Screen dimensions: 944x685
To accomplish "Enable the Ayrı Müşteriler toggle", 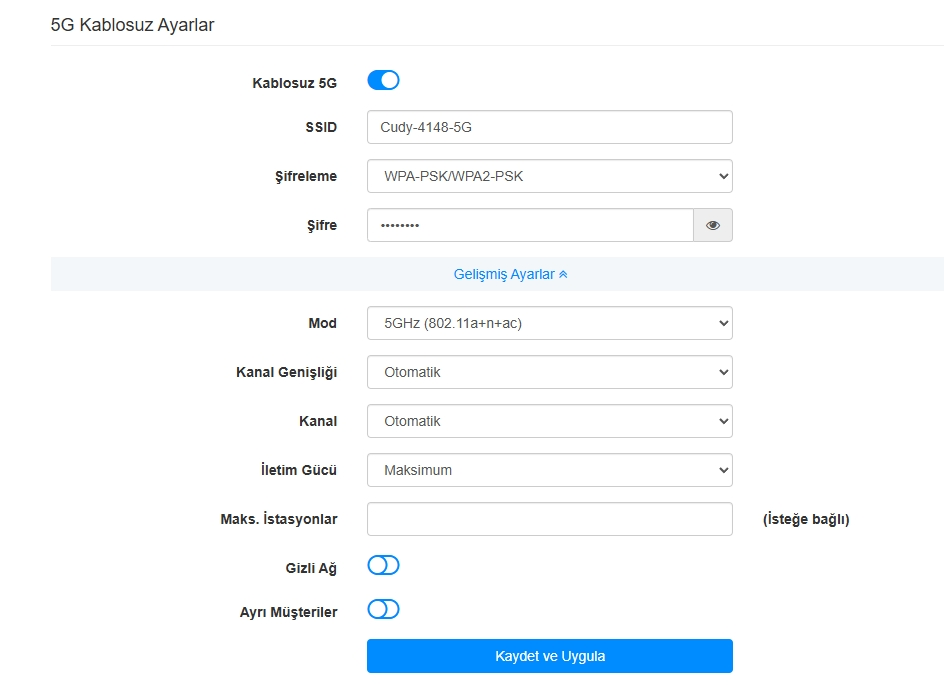I will click(384, 609).
